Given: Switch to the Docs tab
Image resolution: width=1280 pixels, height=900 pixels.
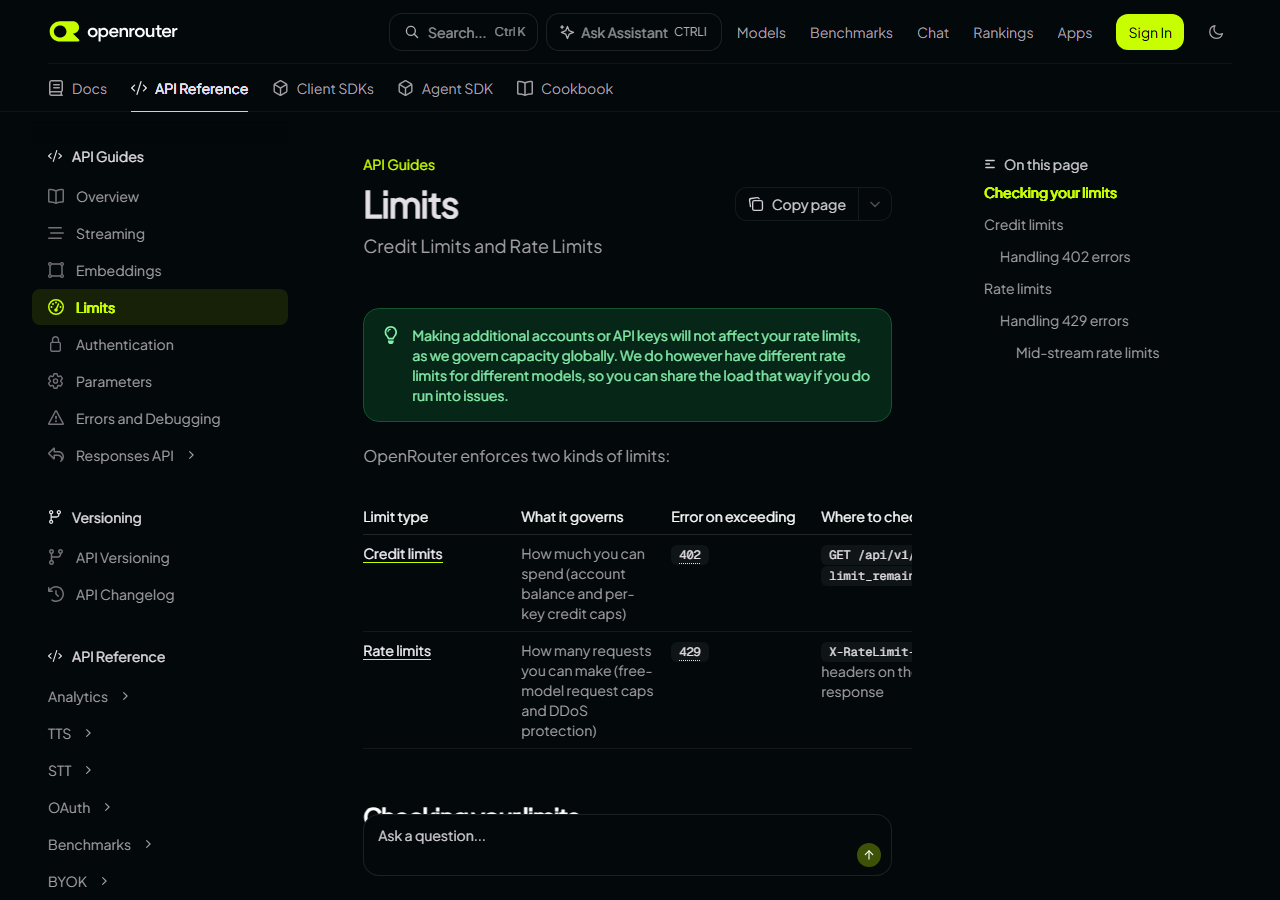Looking at the screenshot, I should point(77,89).
